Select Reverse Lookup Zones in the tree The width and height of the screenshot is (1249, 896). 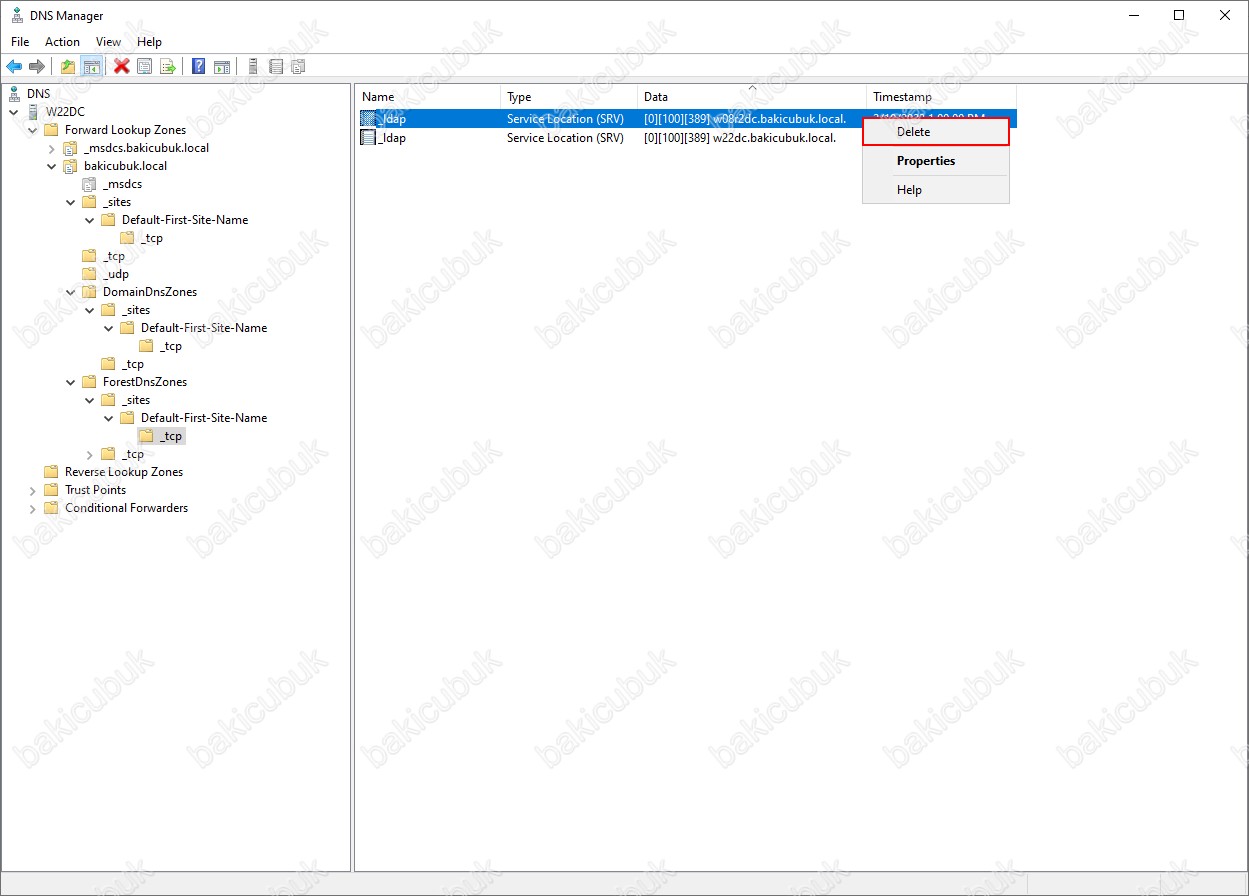(124, 472)
